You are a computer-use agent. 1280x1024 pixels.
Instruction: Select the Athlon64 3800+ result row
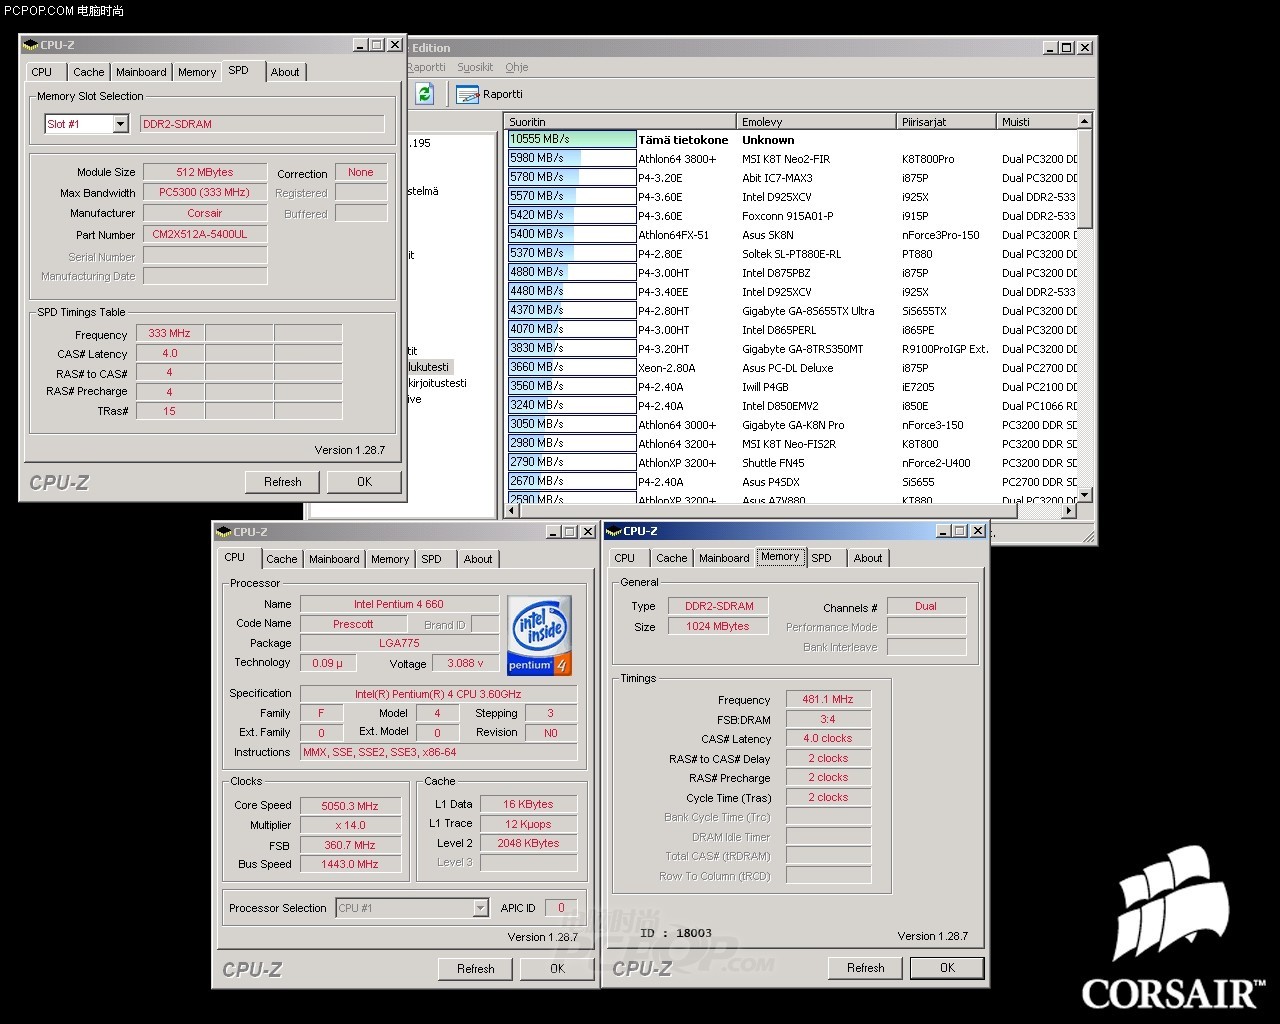tap(792, 159)
